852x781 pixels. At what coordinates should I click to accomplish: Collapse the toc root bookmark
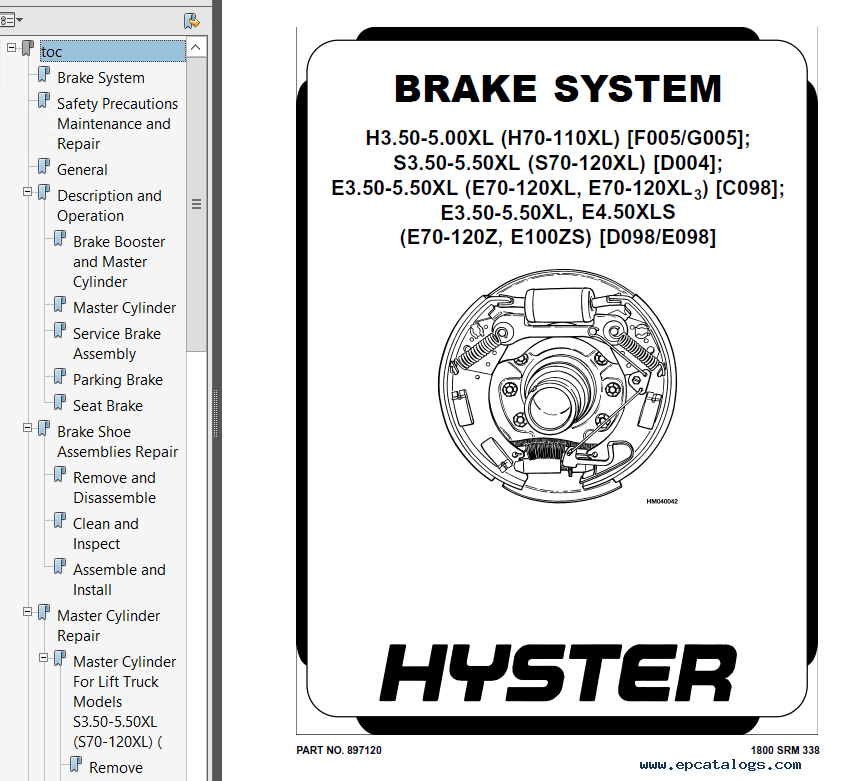click(11, 48)
